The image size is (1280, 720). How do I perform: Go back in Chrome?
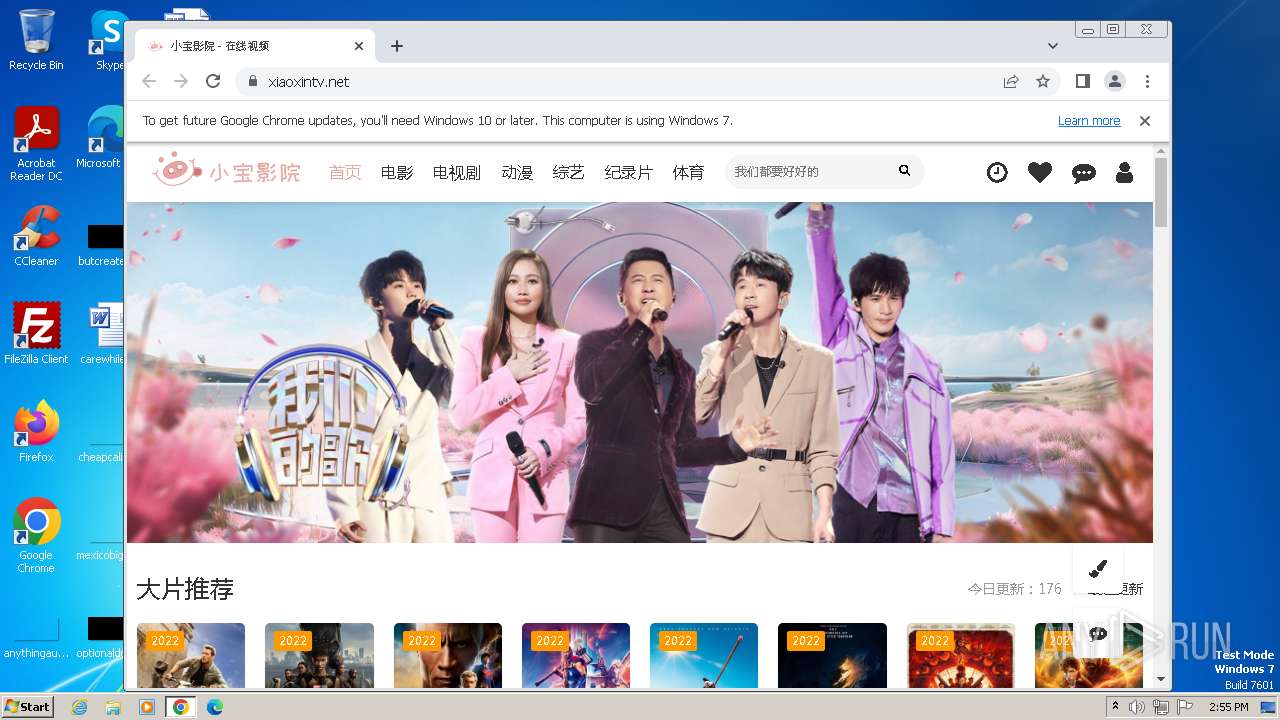[149, 81]
